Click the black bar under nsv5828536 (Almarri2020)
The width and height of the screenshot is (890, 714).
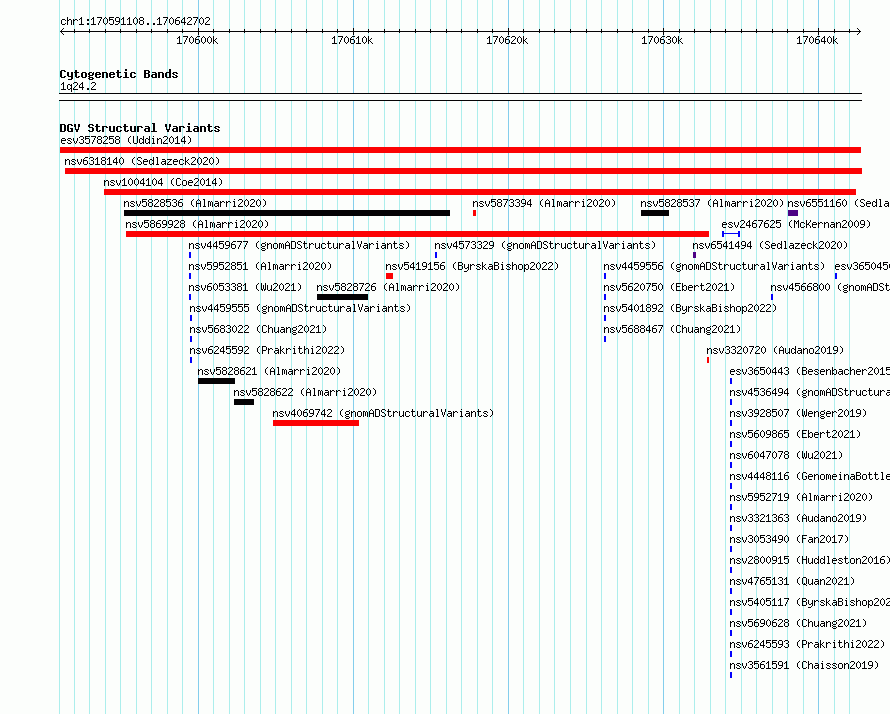287,213
